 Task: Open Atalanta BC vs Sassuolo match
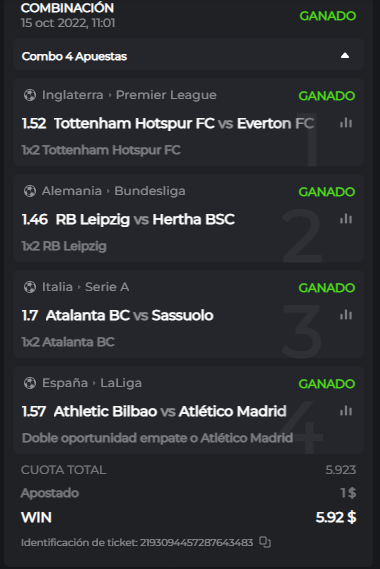[130, 315]
